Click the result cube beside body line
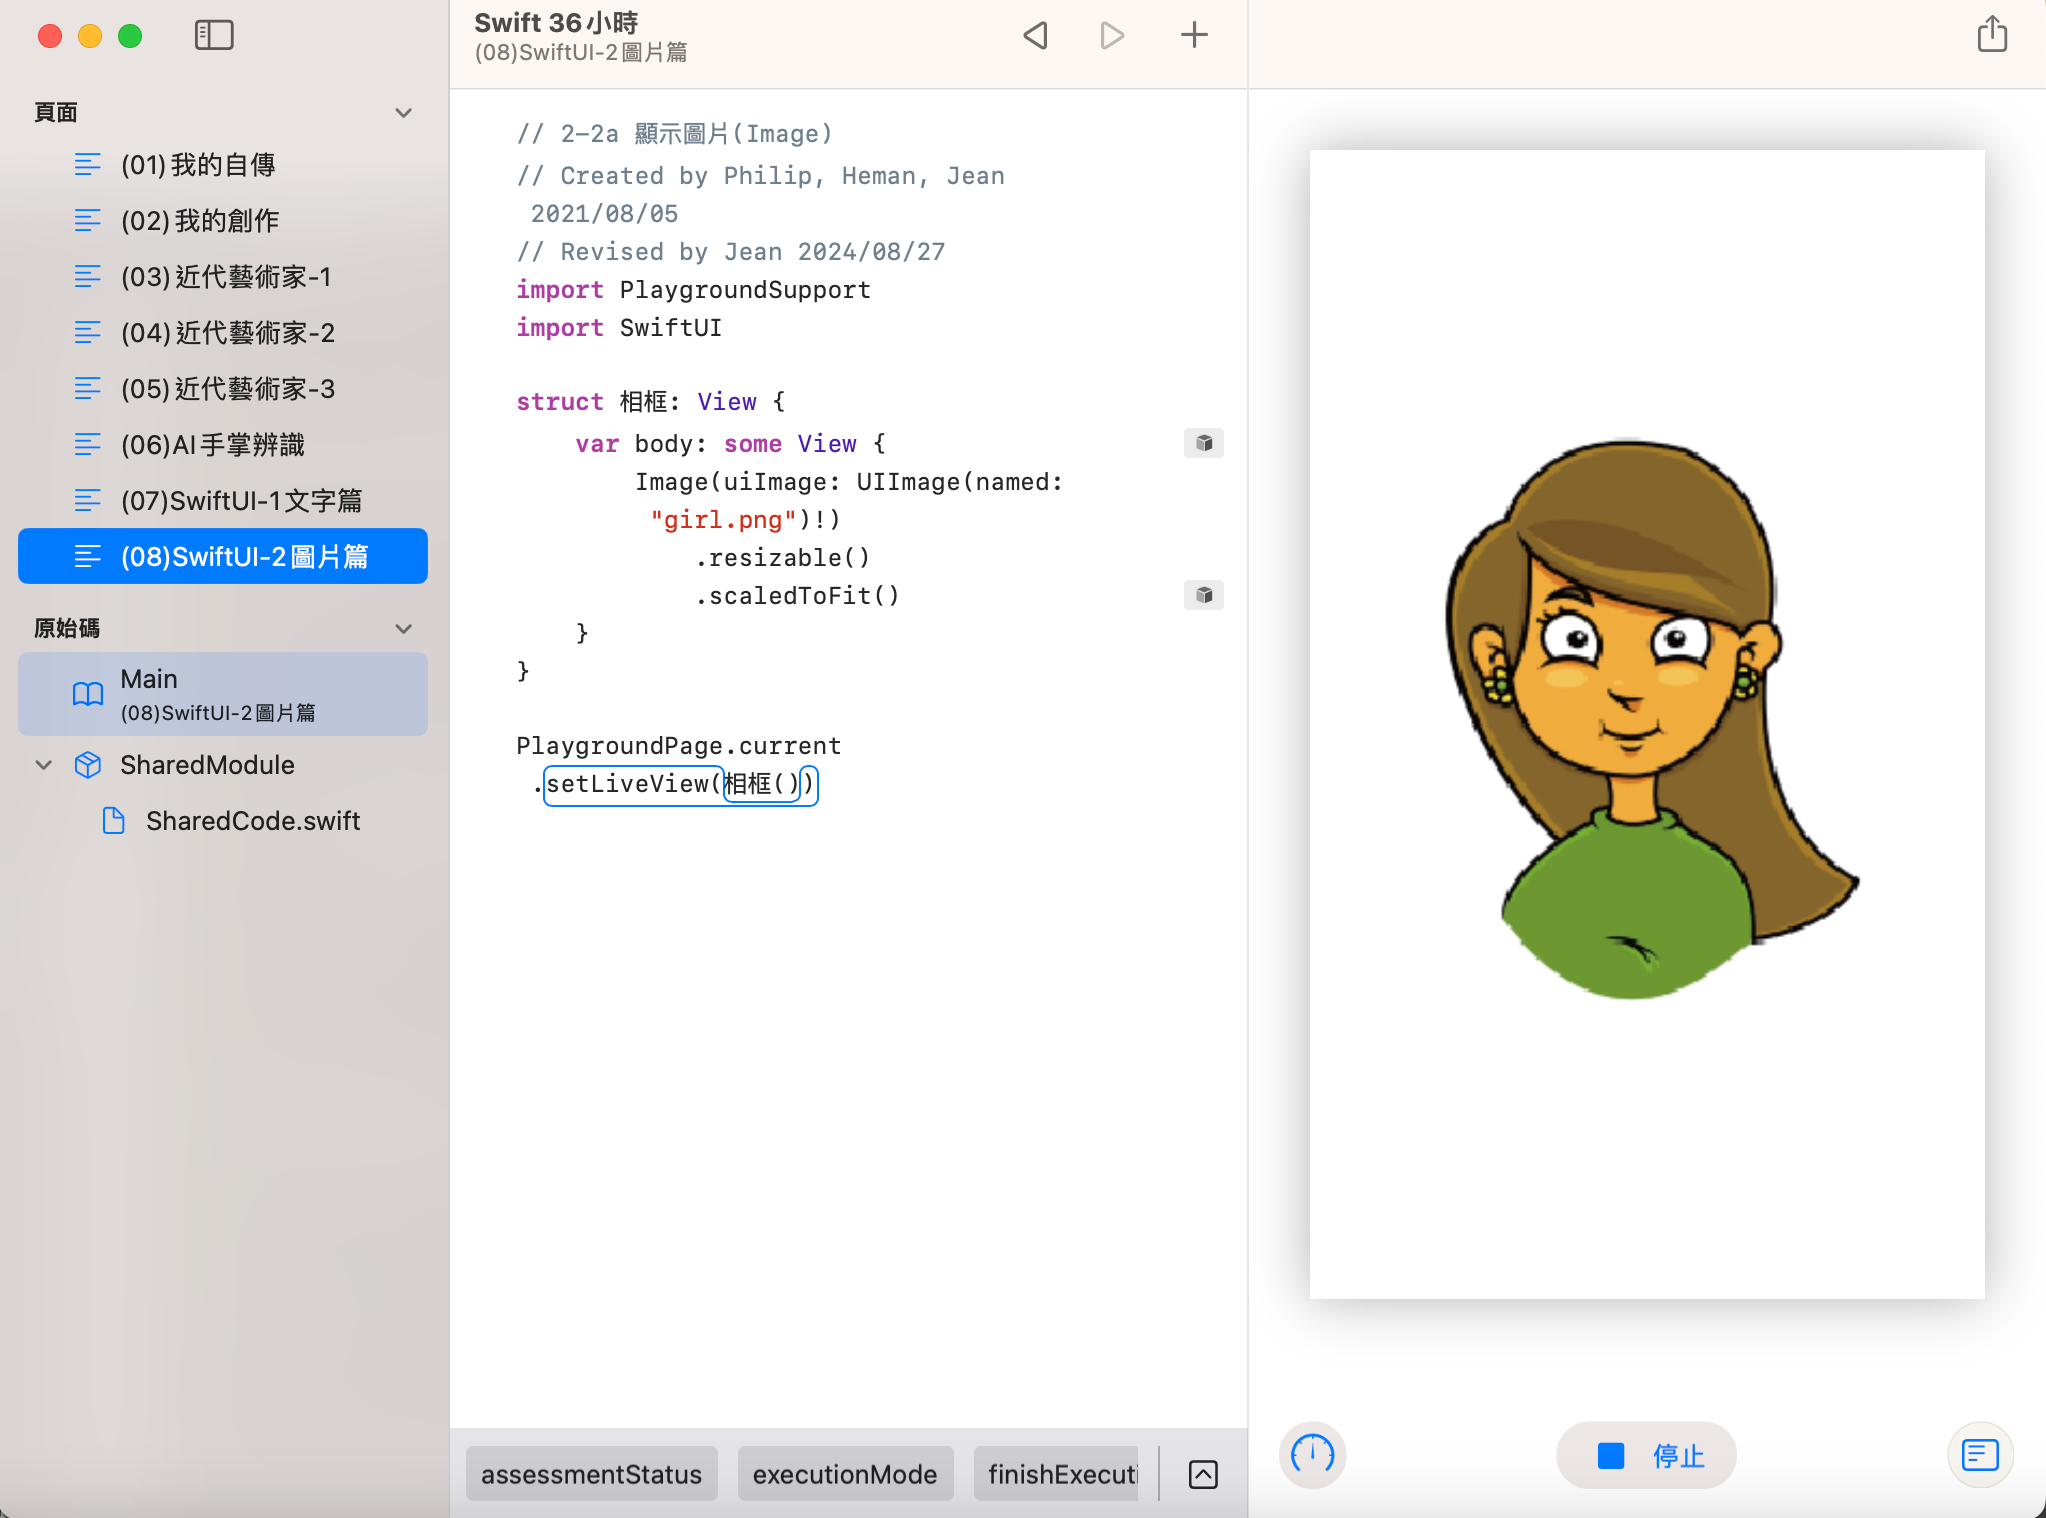 point(1204,443)
